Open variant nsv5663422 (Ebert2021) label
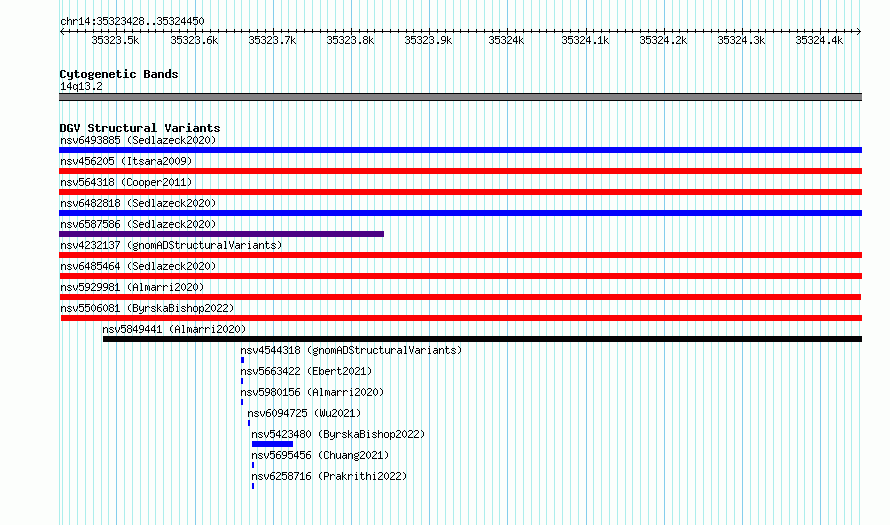The image size is (890, 525). pyautogui.click(x=306, y=371)
